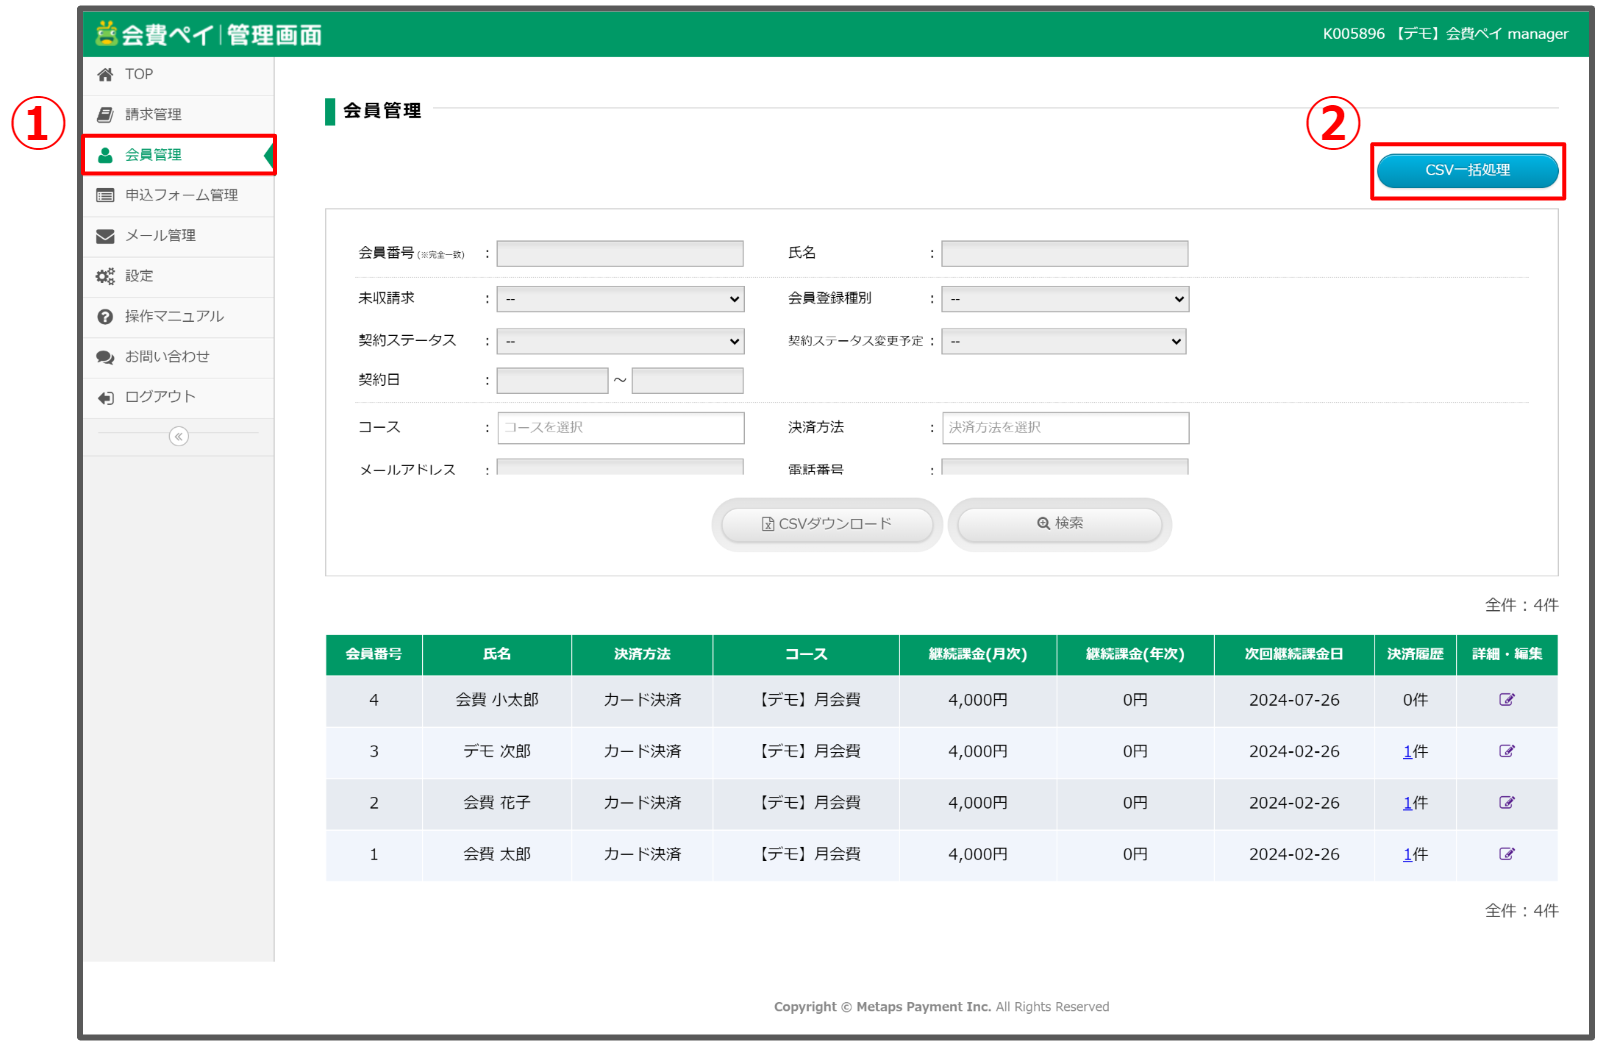Image resolution: width=1597 pixels, height=1041 pixels.
Task: Open the 1件 payment history link for デモ 次郎
Action: pyautogui.click(x=1408, y=752)
